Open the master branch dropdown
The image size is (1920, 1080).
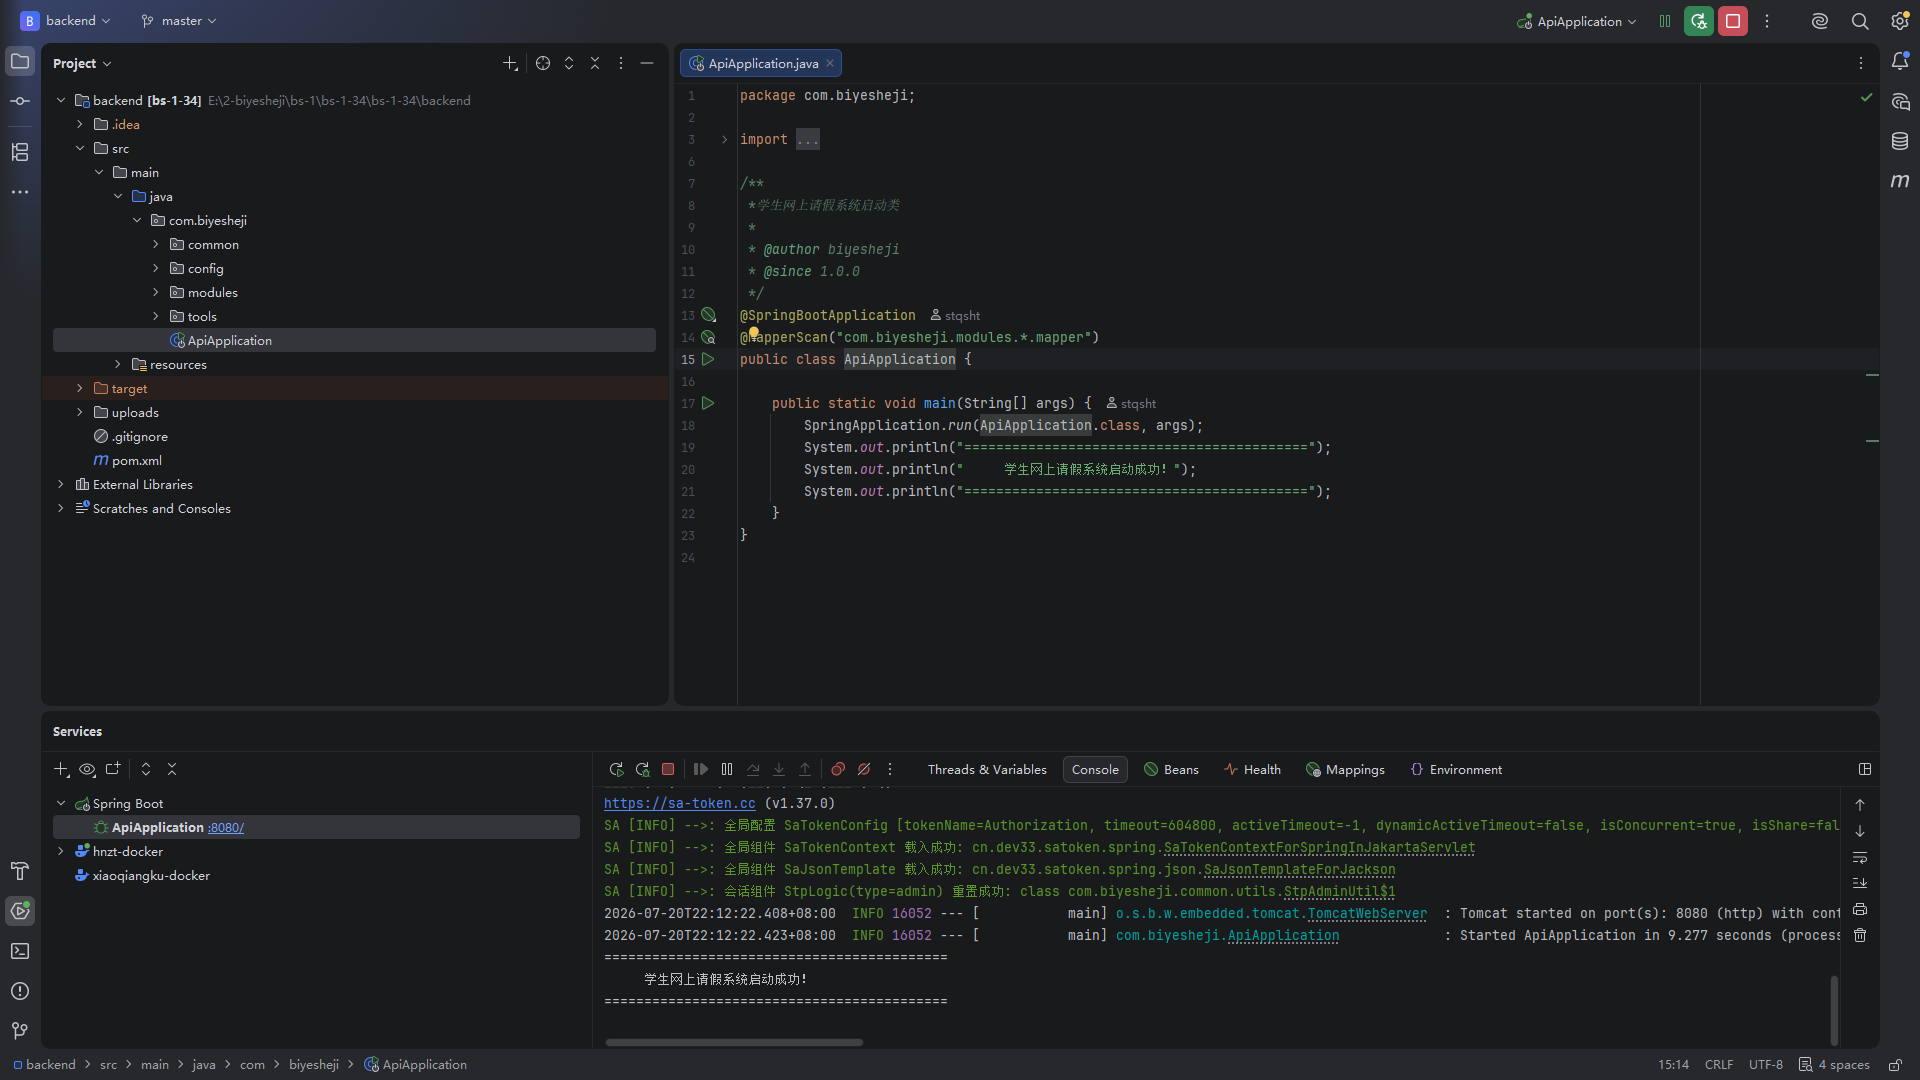point(179,21)
